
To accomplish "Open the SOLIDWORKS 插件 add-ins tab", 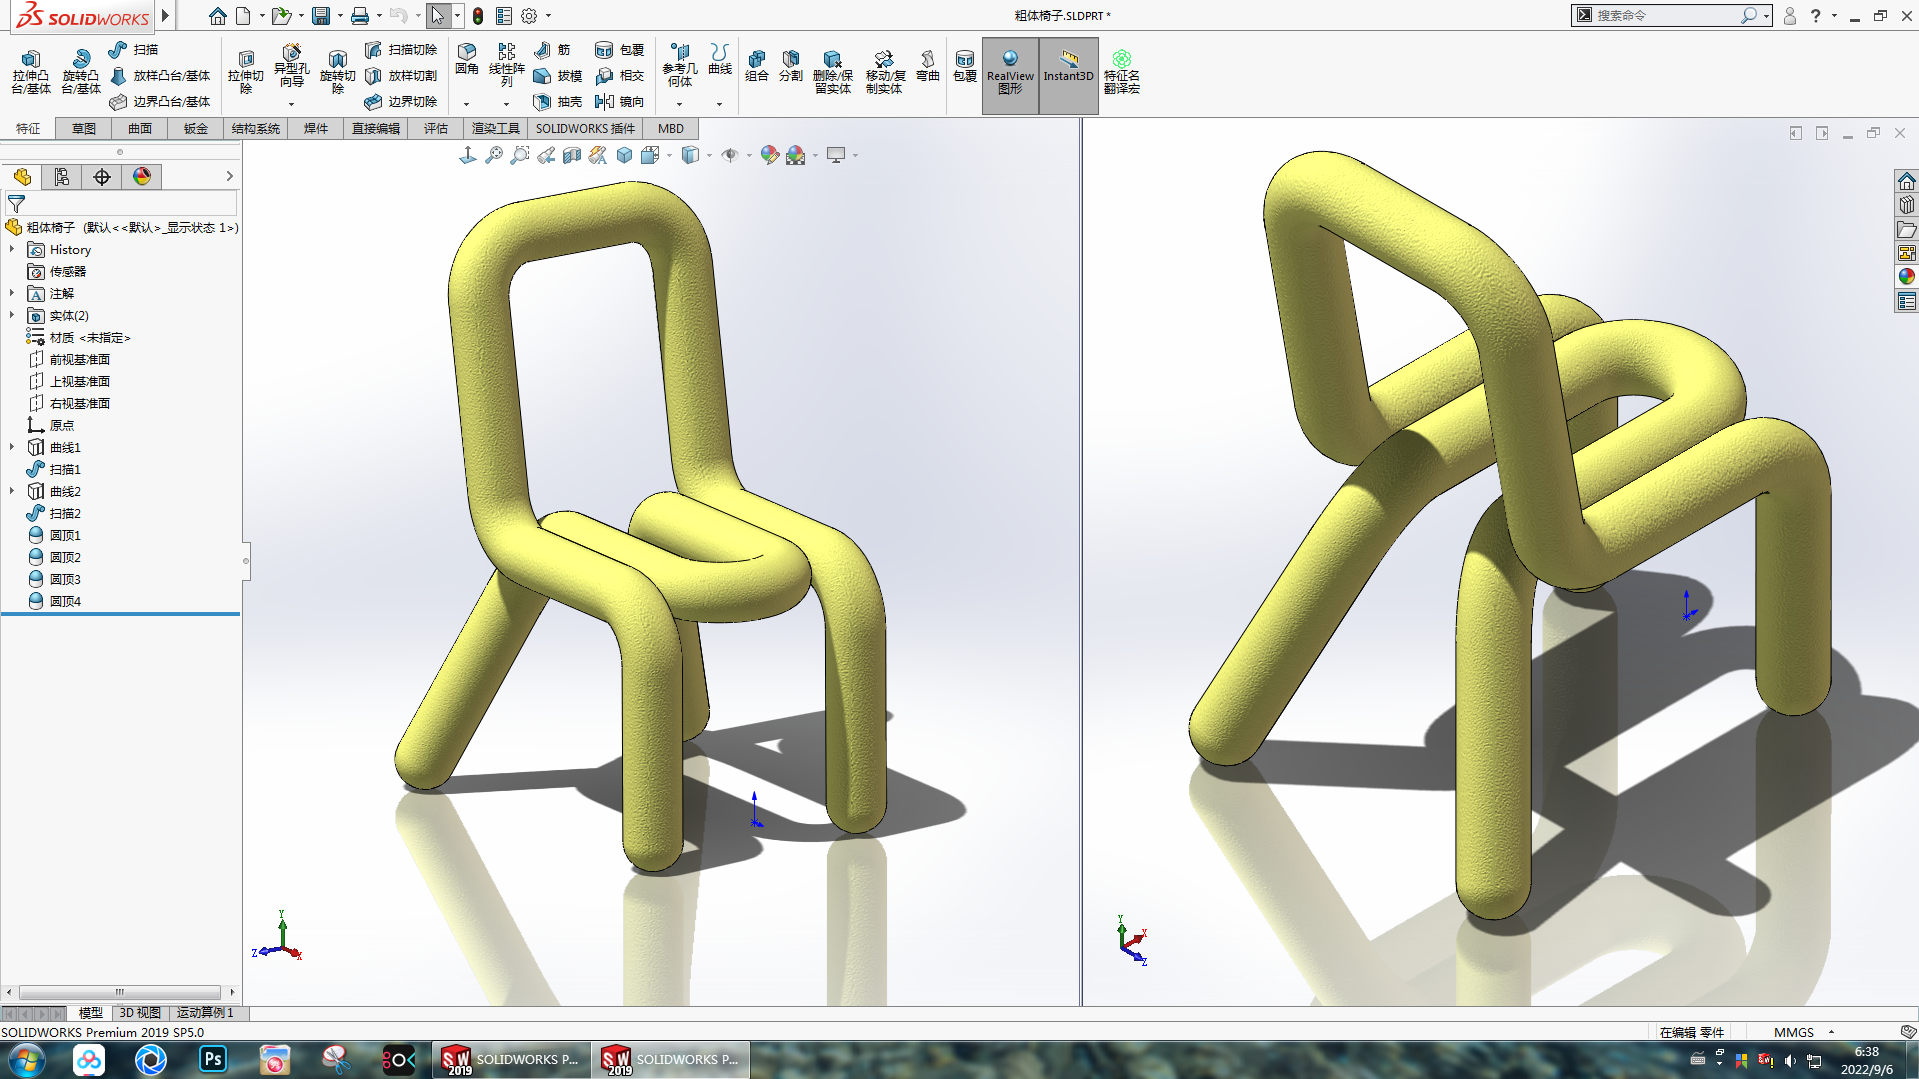I will 585,129.
